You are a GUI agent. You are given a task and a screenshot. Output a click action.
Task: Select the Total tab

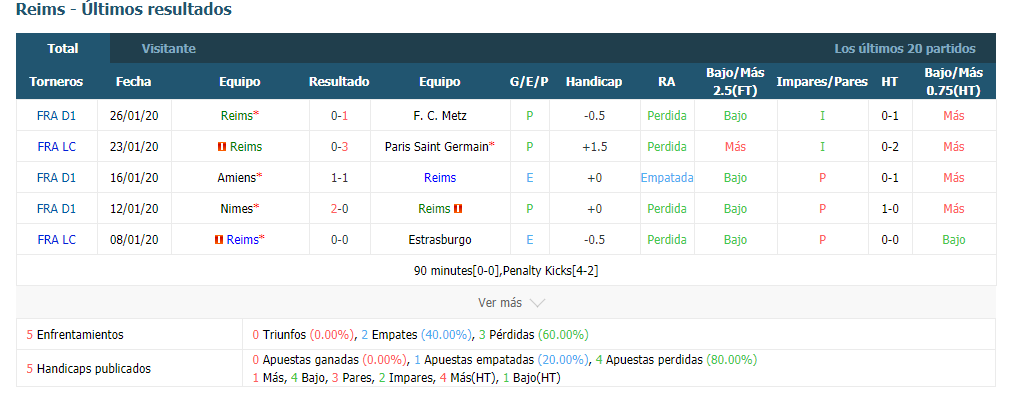click(63, 49)
